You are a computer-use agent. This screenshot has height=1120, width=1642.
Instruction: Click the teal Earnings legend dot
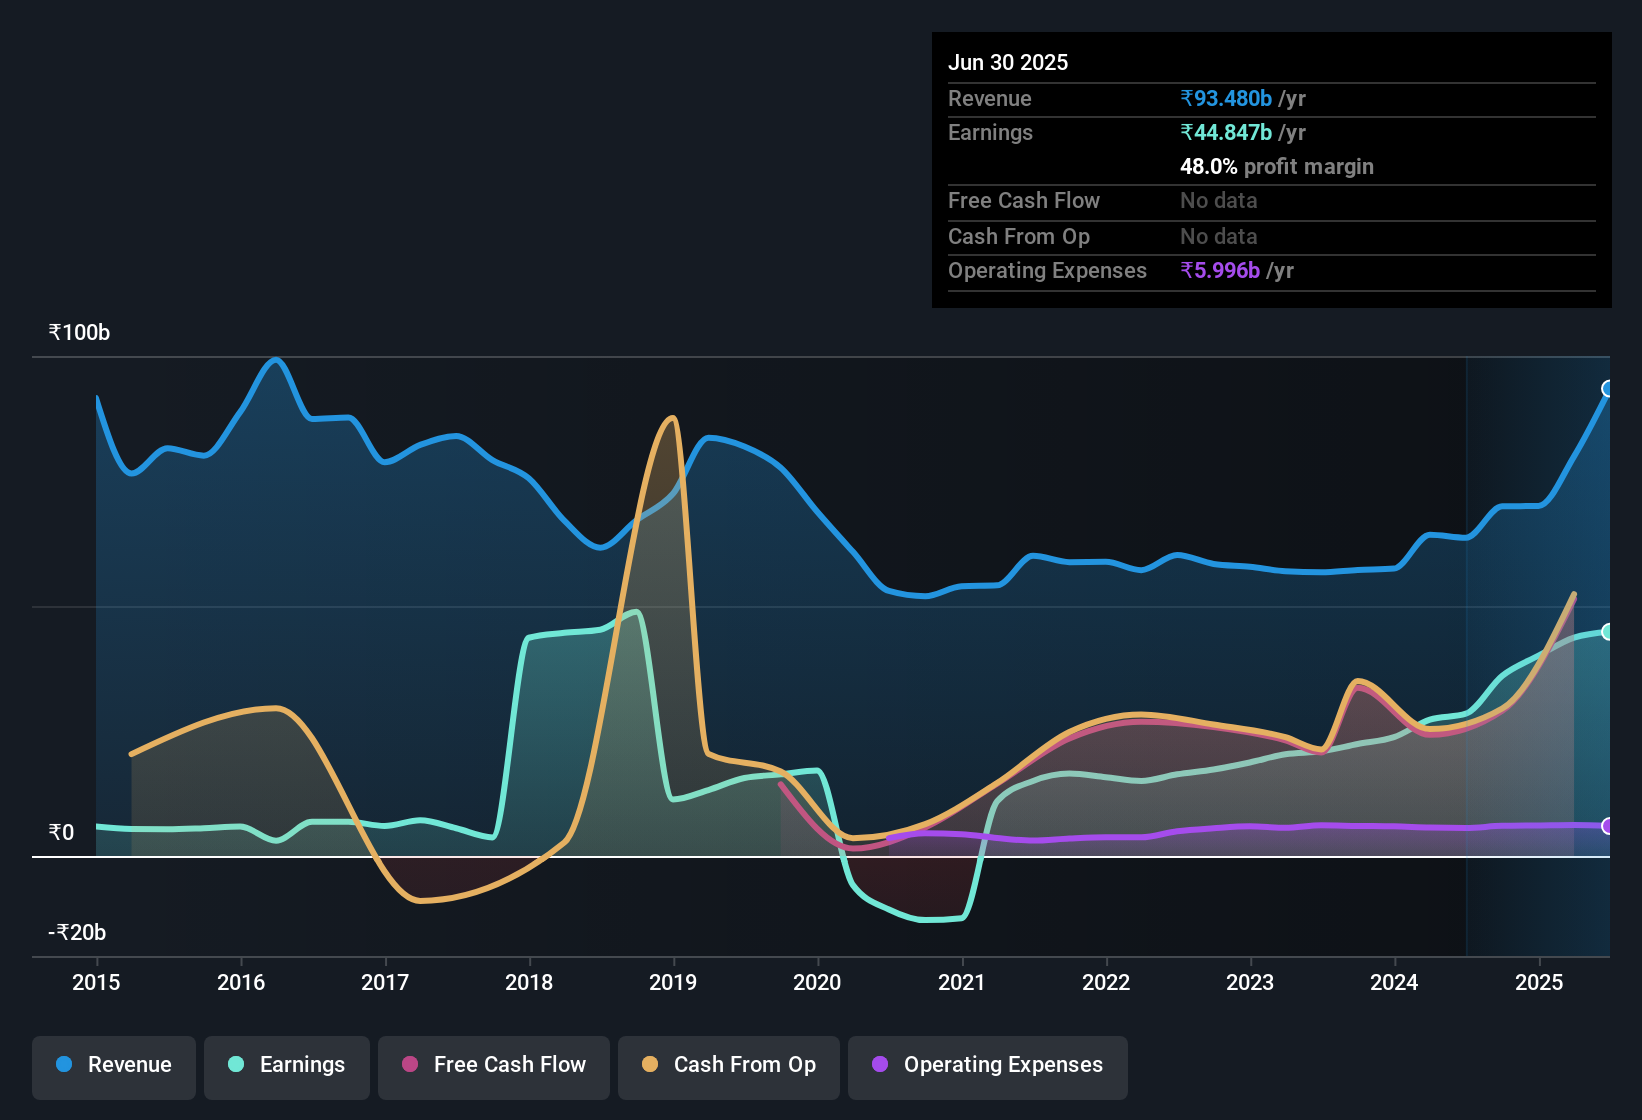tap(235, 1065)
